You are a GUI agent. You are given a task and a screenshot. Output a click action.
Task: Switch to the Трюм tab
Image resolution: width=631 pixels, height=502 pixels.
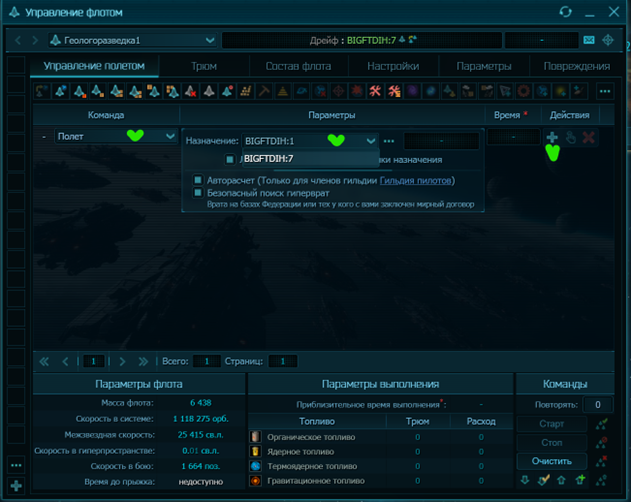tap(204, 66)
